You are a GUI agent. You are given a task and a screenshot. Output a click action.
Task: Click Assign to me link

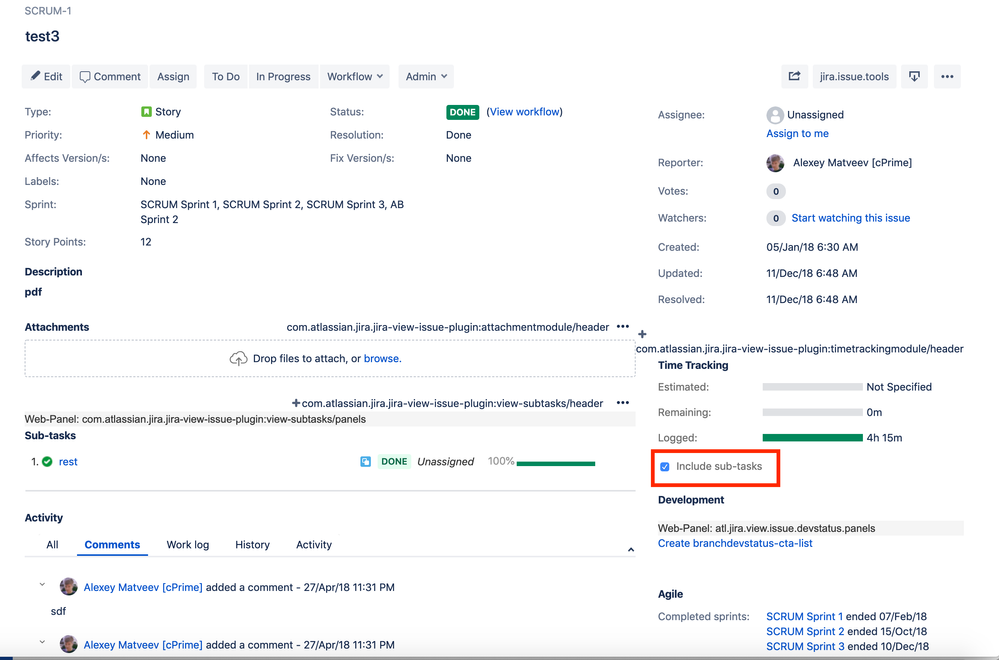[797, 133]
